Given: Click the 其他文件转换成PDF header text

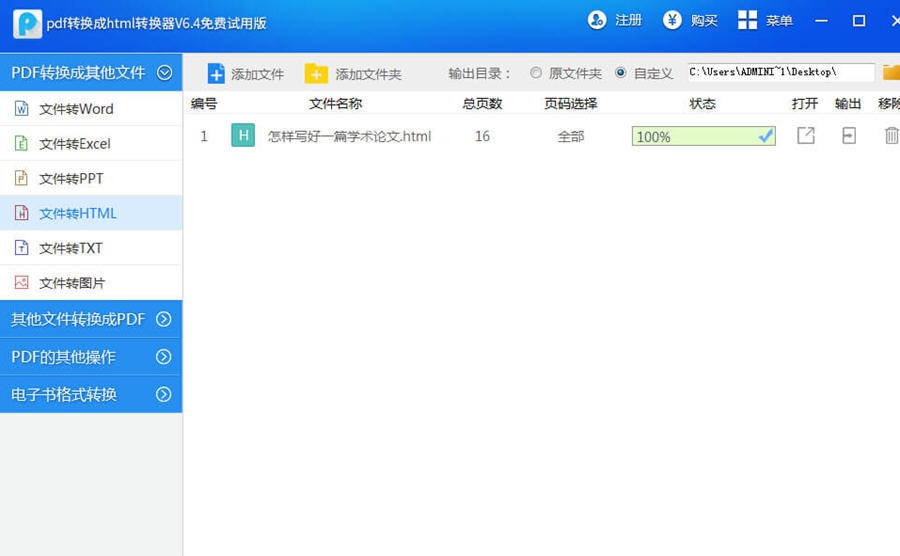Looking at the screenshot, I should 78,319.
